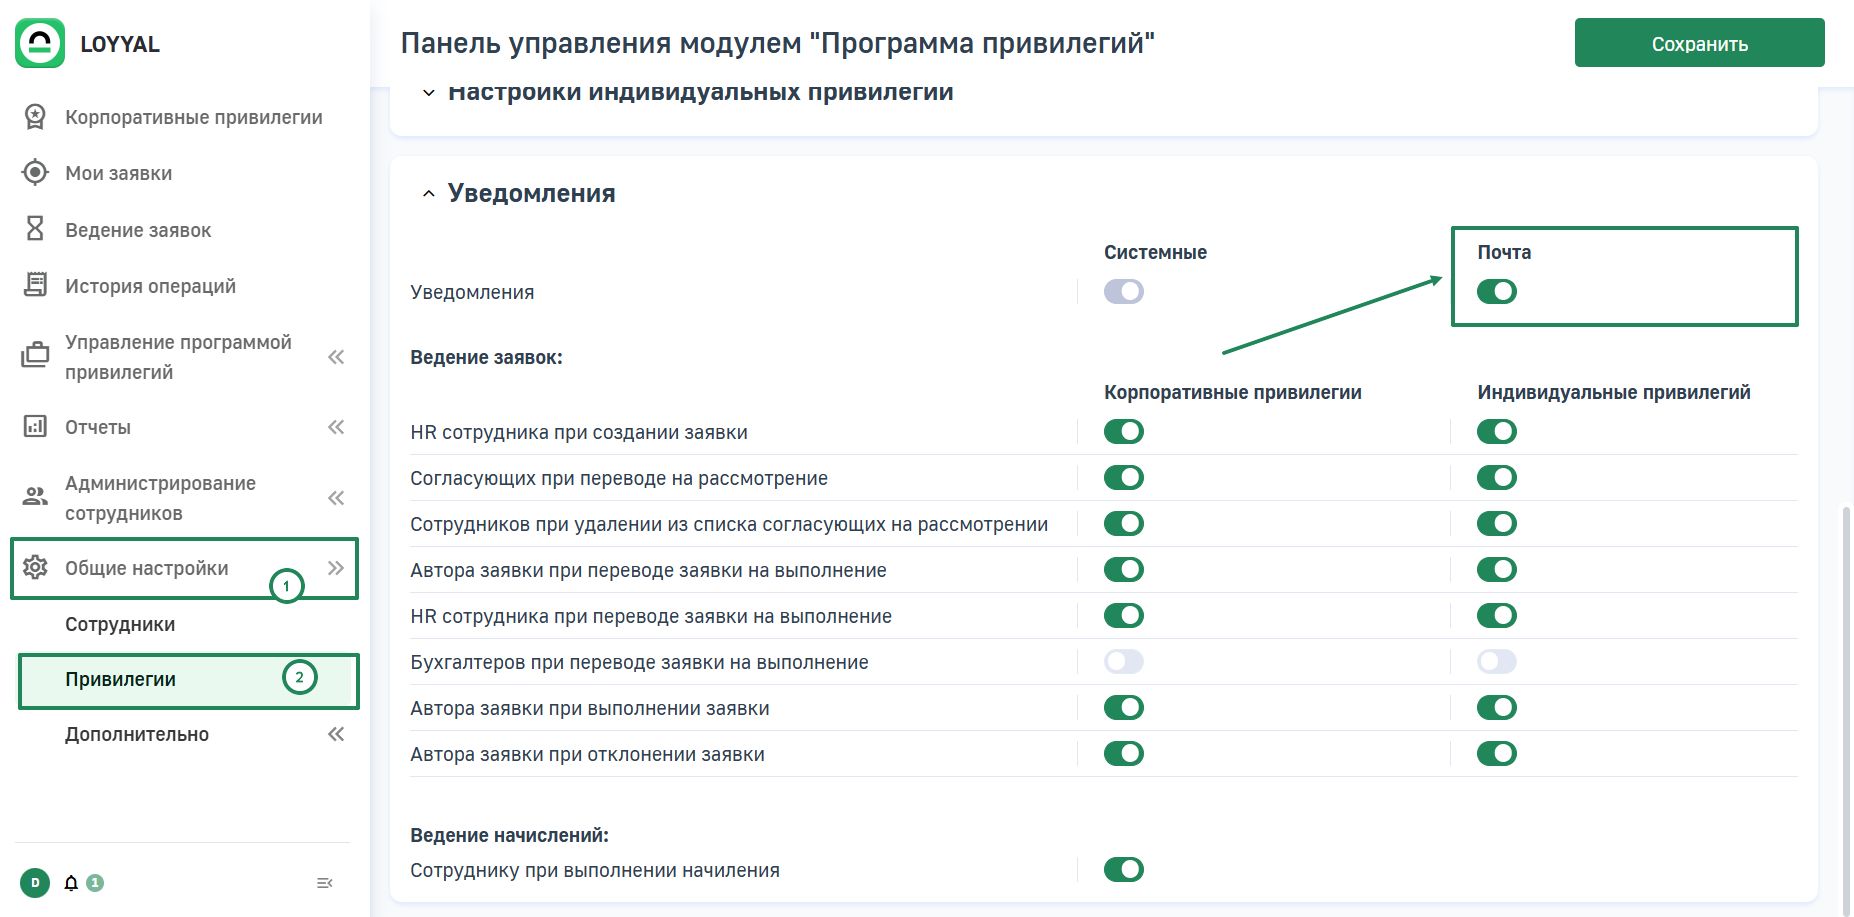Screen dimensions: 1854x917
Task: Click the LOYYAL logo icon
Action: click(40, 44)
